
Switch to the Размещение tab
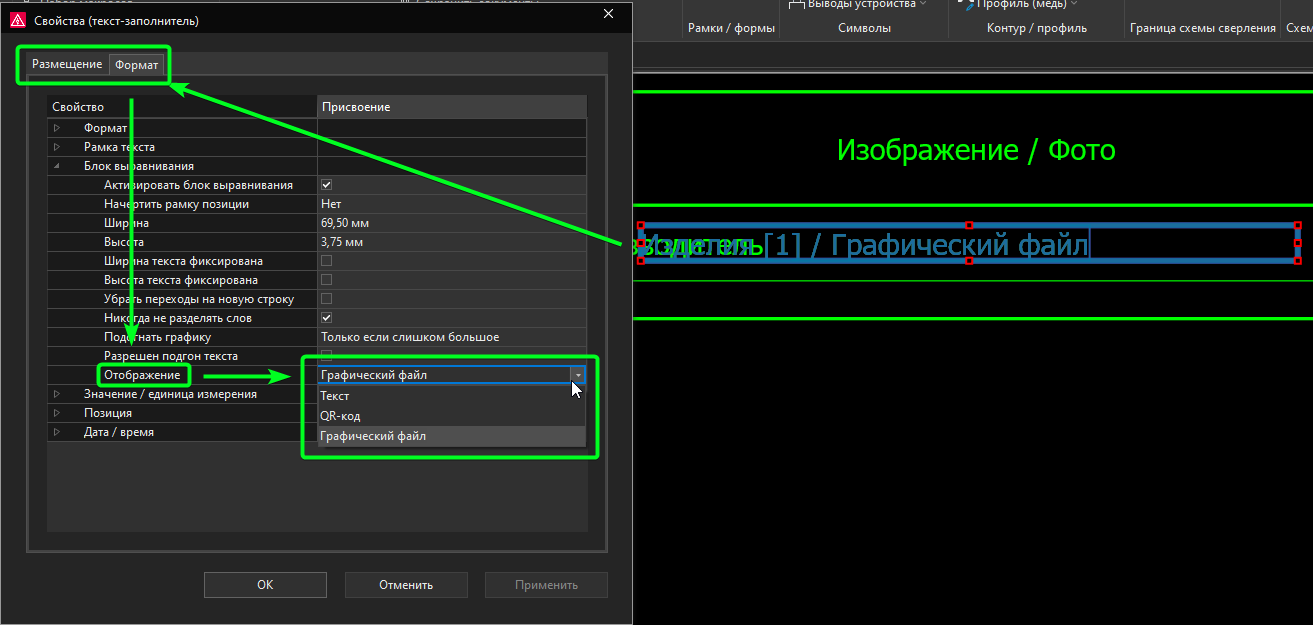(x=67, y=64)
